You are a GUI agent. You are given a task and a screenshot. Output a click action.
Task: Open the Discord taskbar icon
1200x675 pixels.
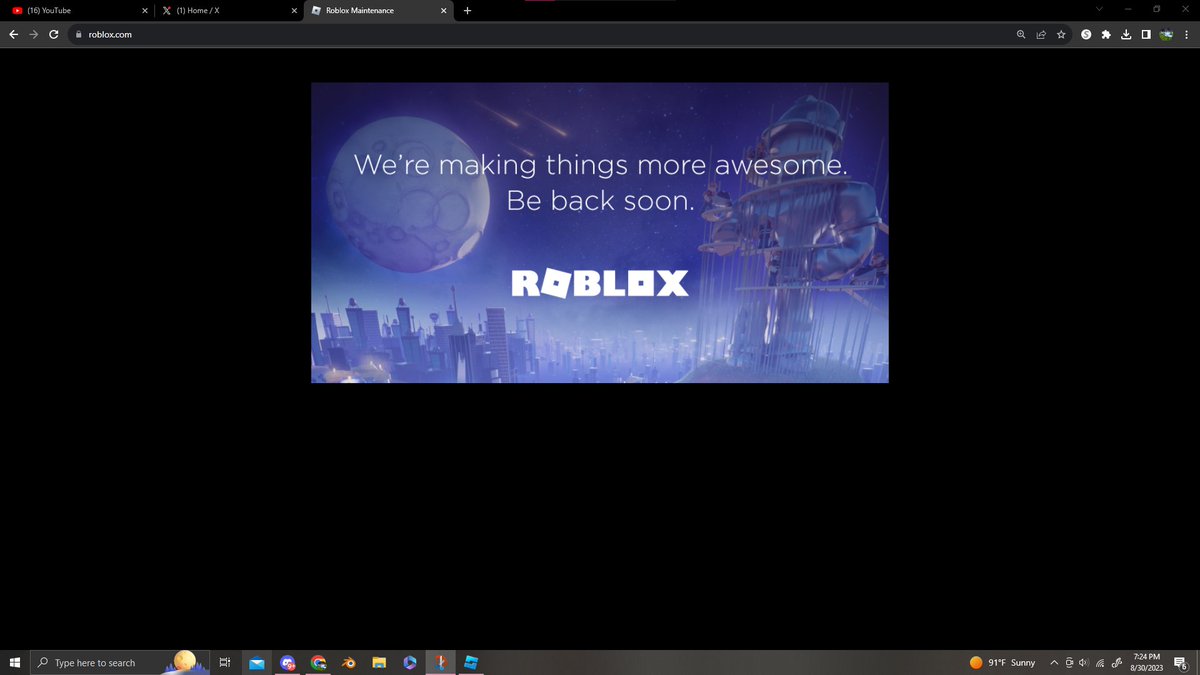click(x=288, y=662)
